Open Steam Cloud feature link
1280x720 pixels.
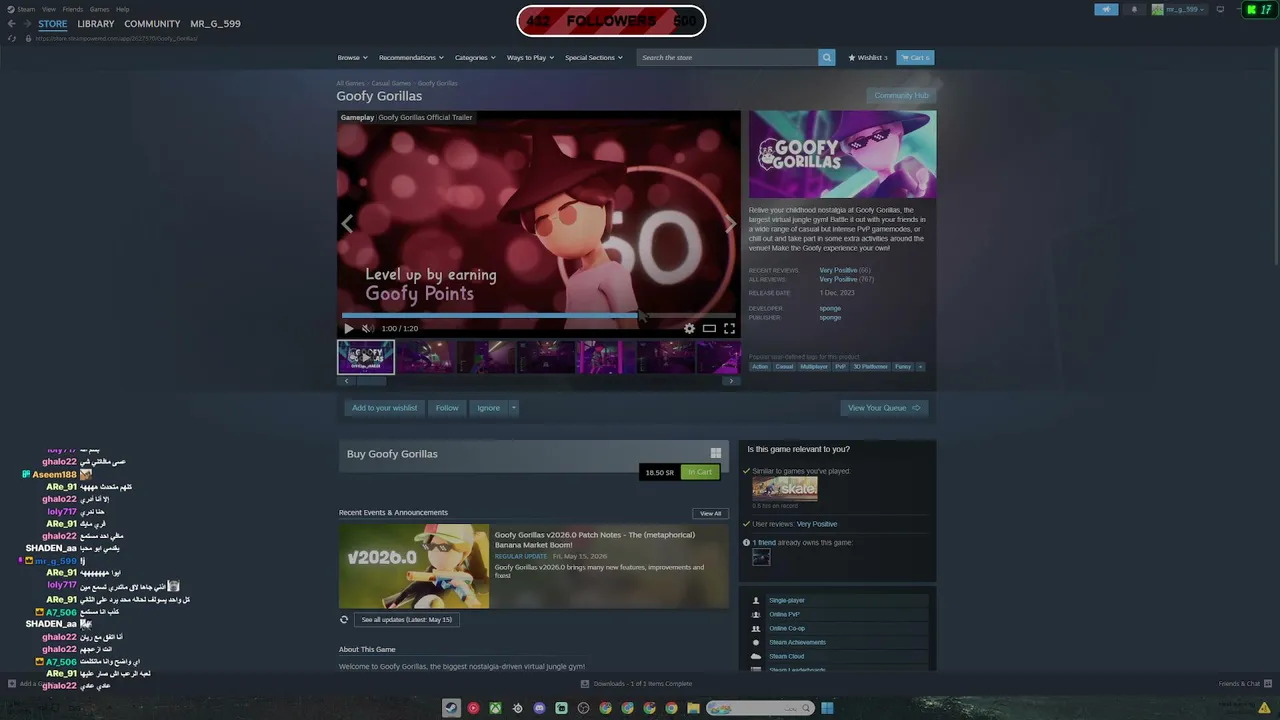(x=787, y=656)
